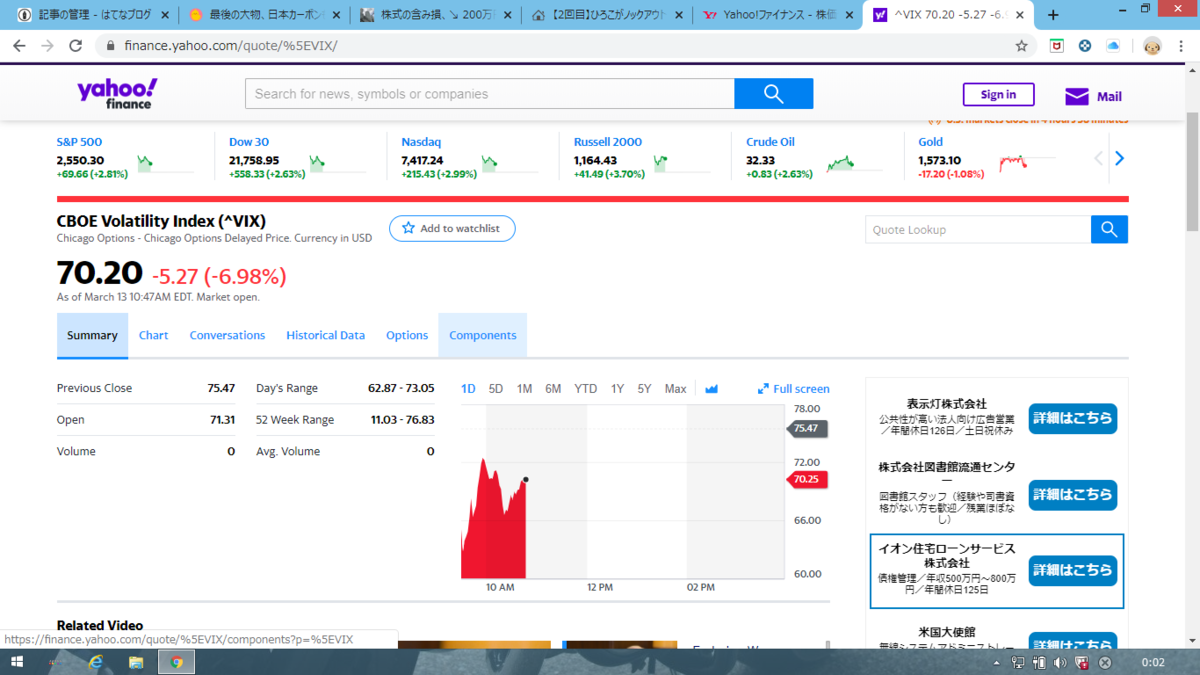Select the 1D chart range
The height and width of the screenshot is (675, 1200).
tap(468, 389)
